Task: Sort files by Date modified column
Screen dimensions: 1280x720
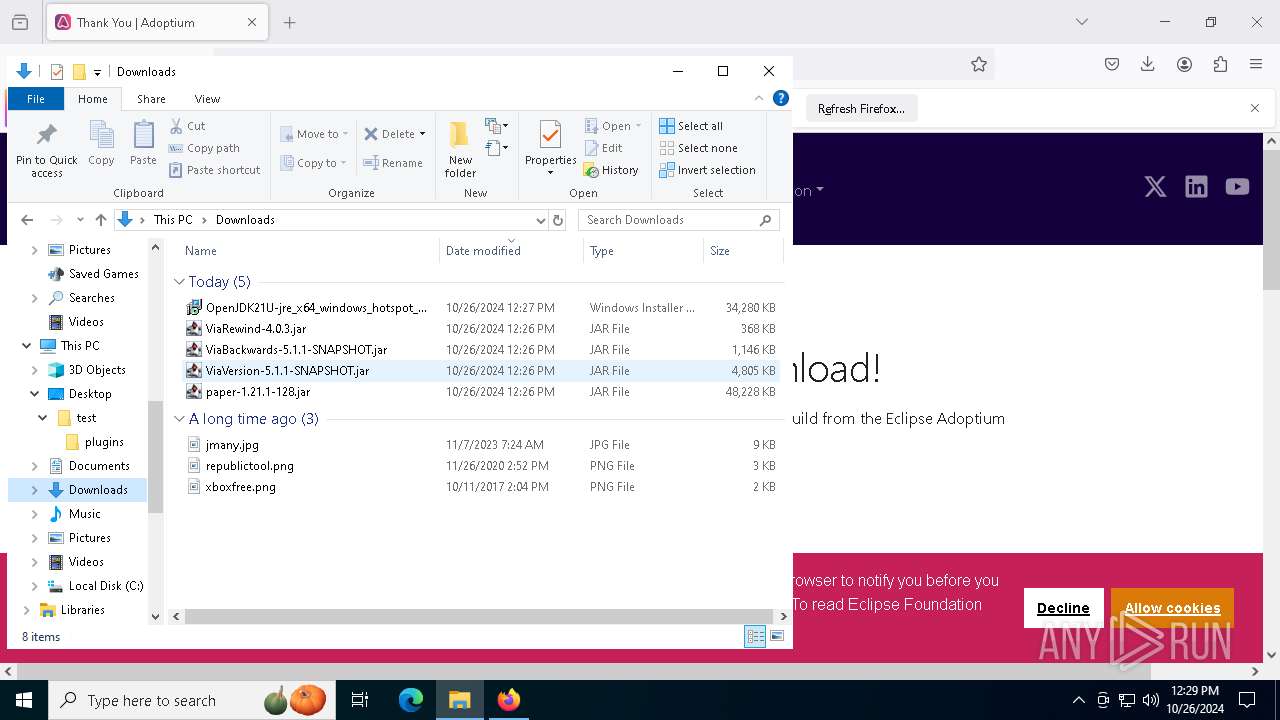Action: click(510, 250)
